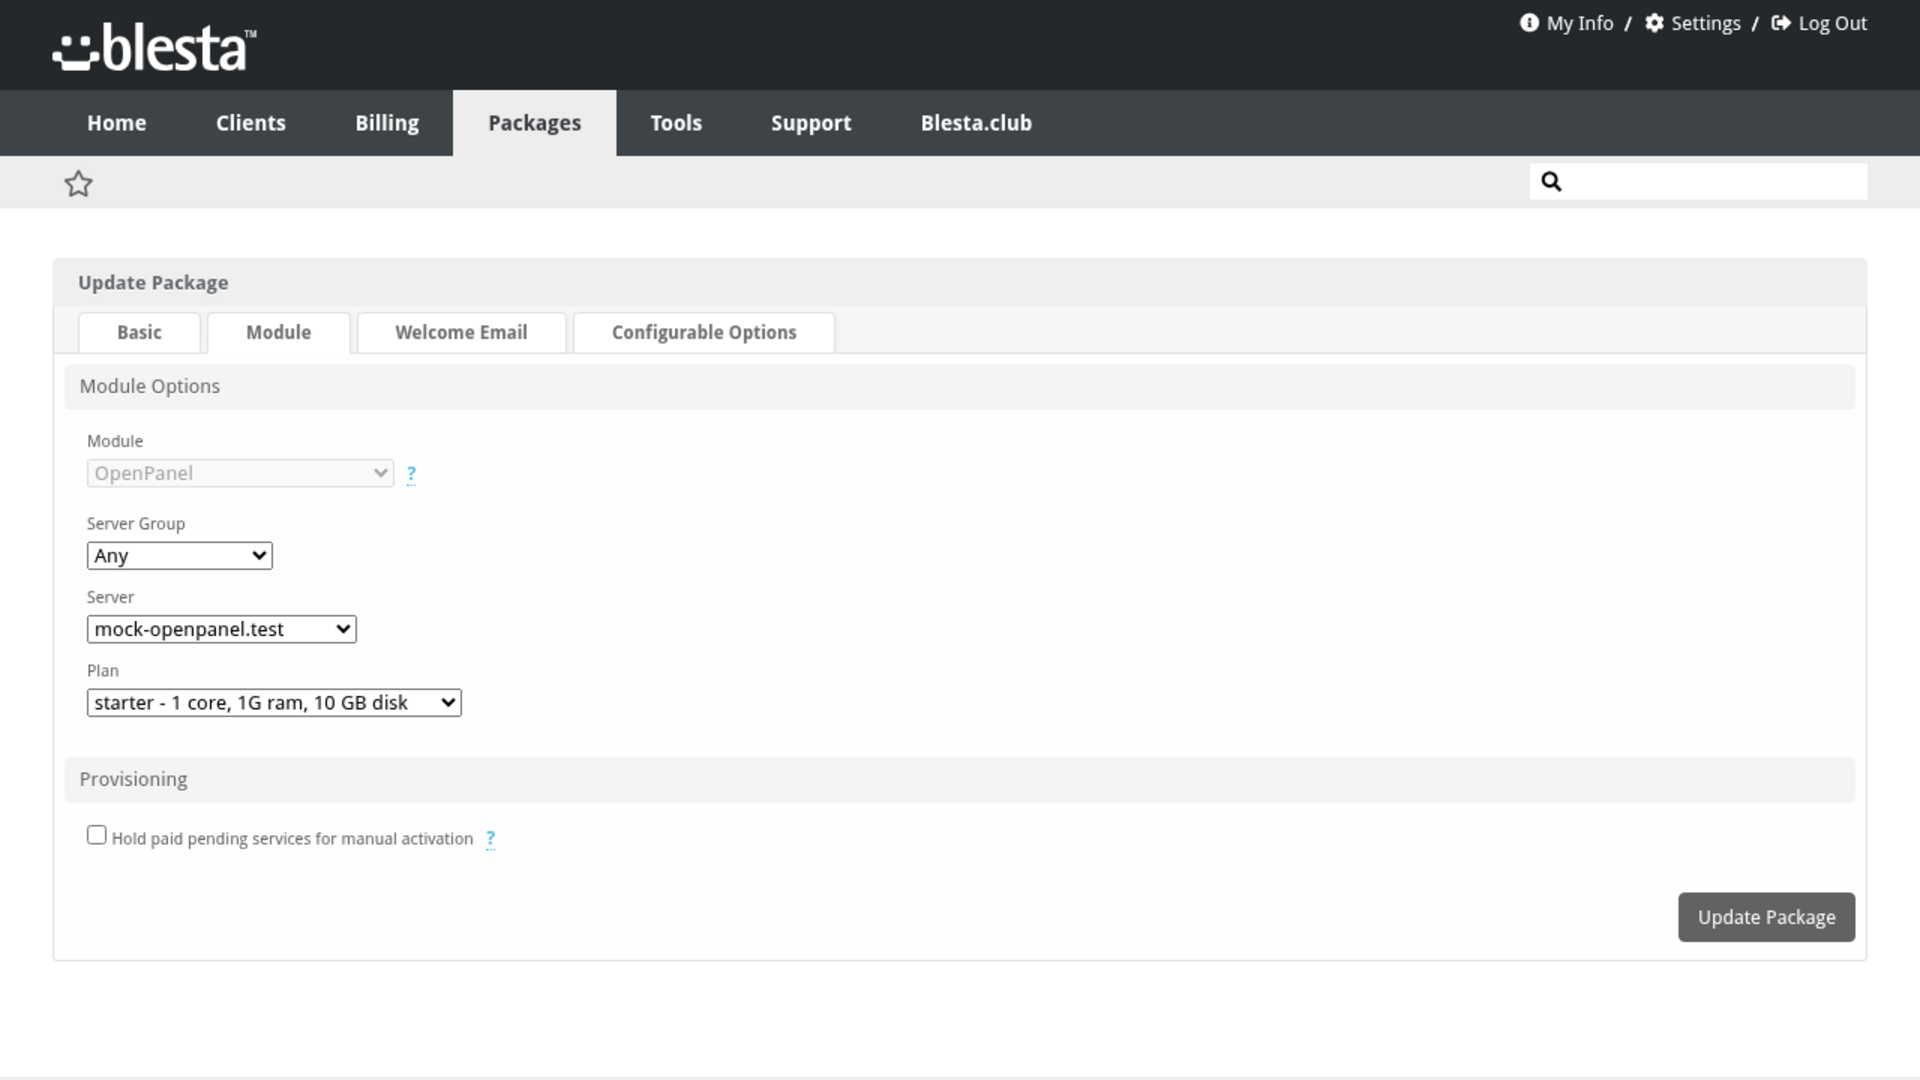Click the Update Package panel title
This screenshot has height=1080, width=1920.
click(153, 283)
